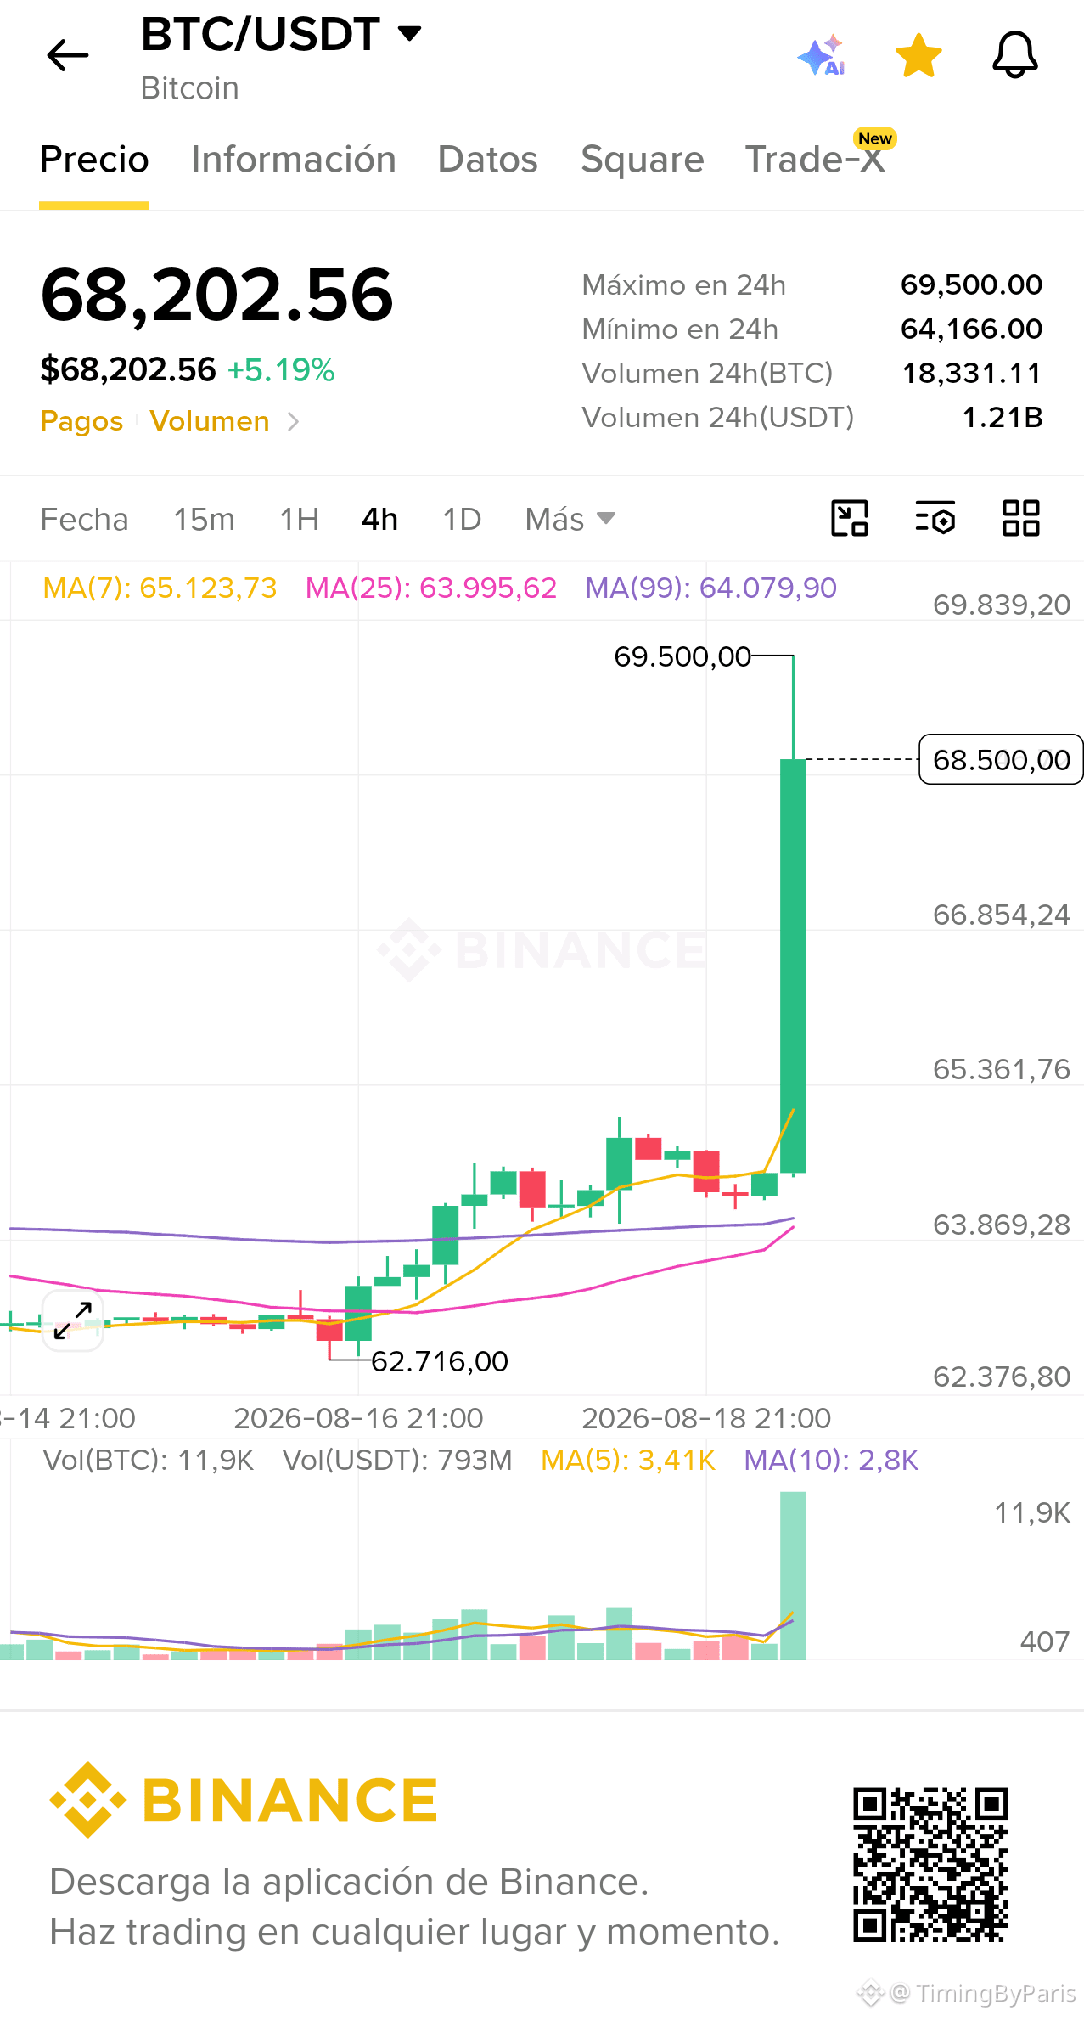Switch to the Información tab

point(293,159)
